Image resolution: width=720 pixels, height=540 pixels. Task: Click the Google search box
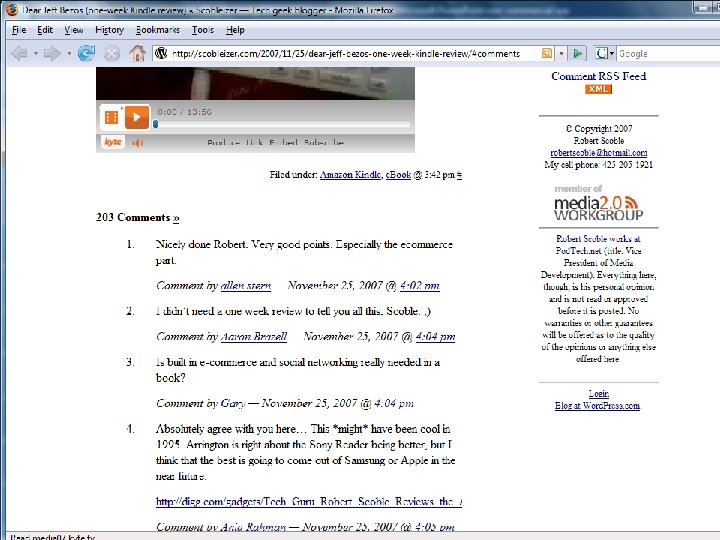coord(668,53)
